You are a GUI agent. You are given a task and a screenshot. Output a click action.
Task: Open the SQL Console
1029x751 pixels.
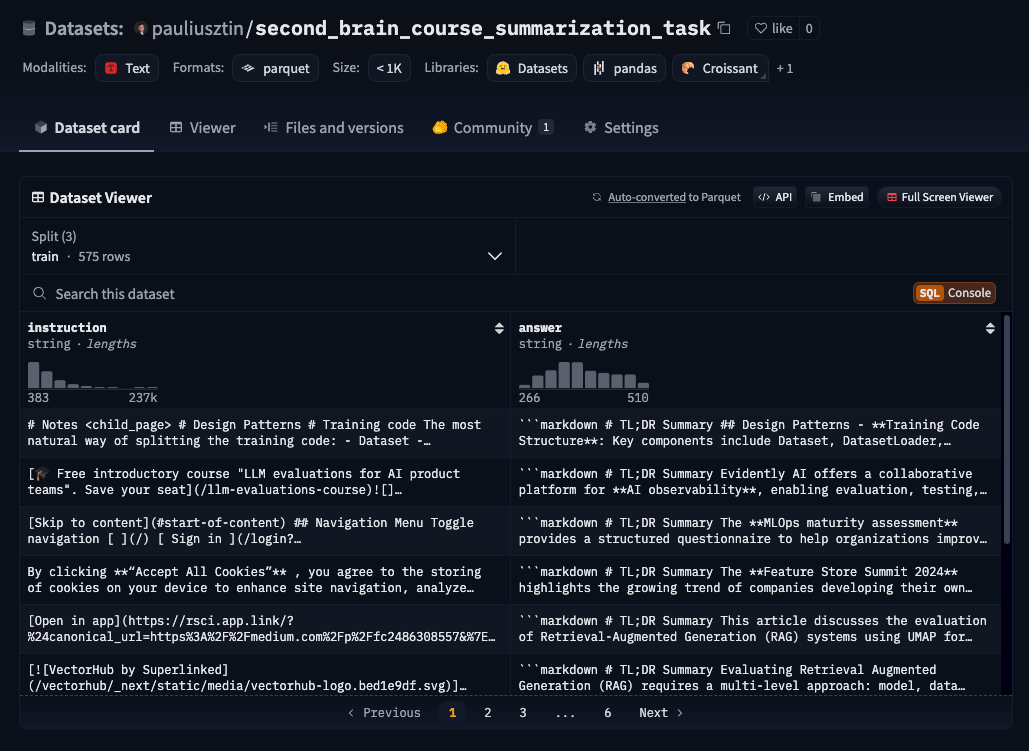coord(954,293)
